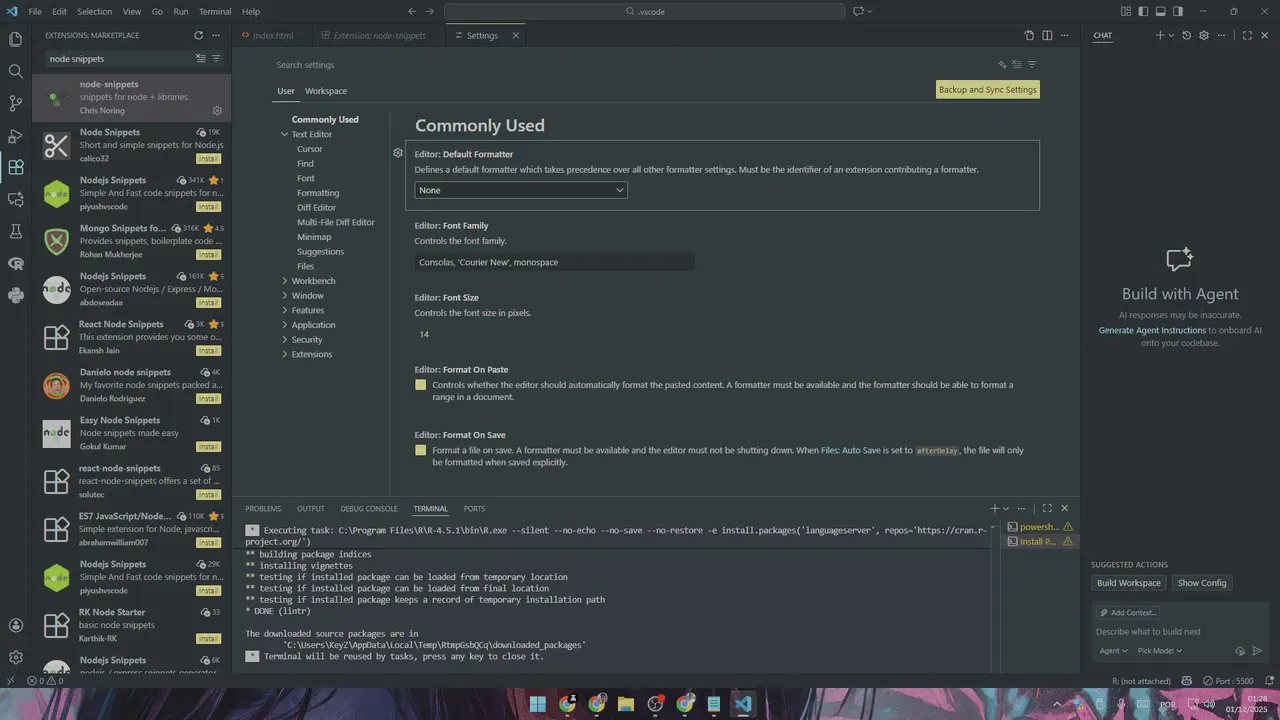Open Windows Start button on taskbar
1280x720 pixels.
(x=538, y=704)
